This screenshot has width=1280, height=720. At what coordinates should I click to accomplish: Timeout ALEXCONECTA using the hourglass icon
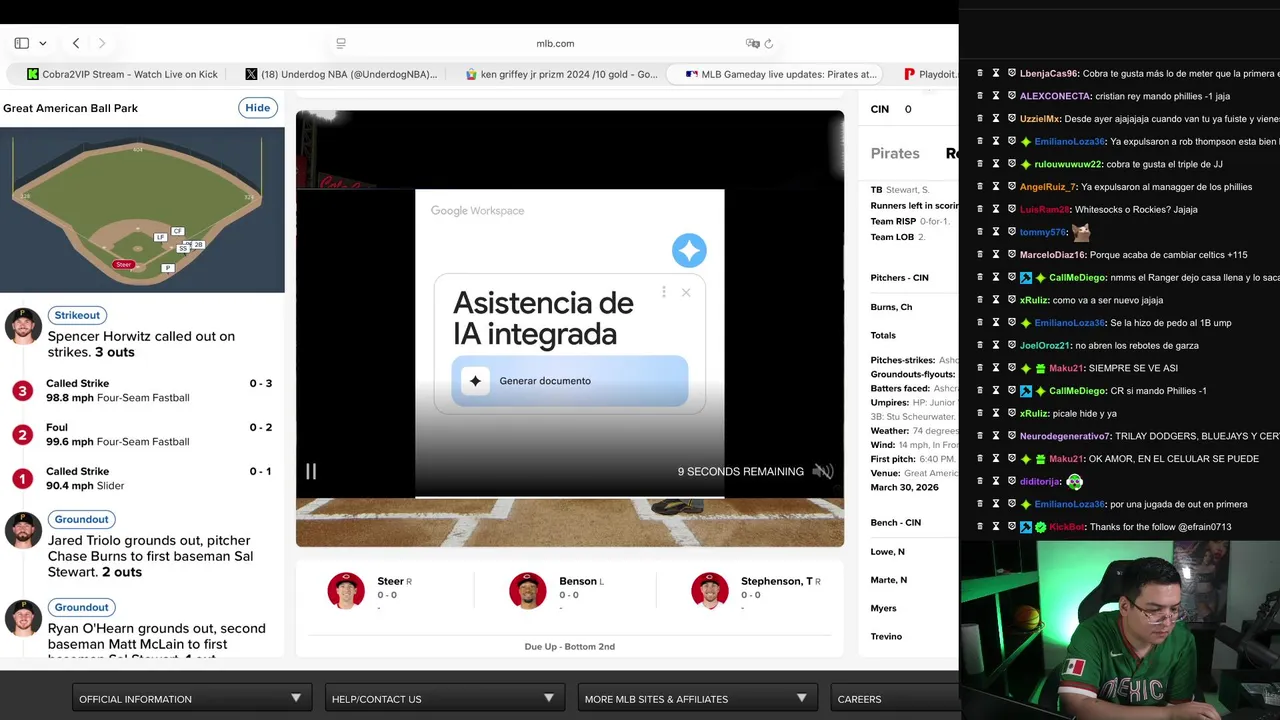coord(996,96)
